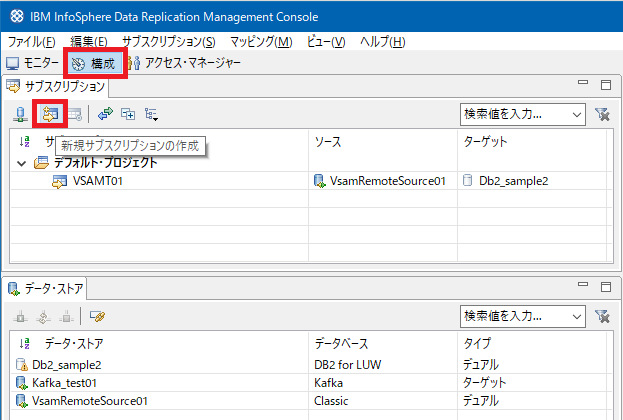
Task: Click the VSAMT01 subscription icon
Action: click(60, 182)
